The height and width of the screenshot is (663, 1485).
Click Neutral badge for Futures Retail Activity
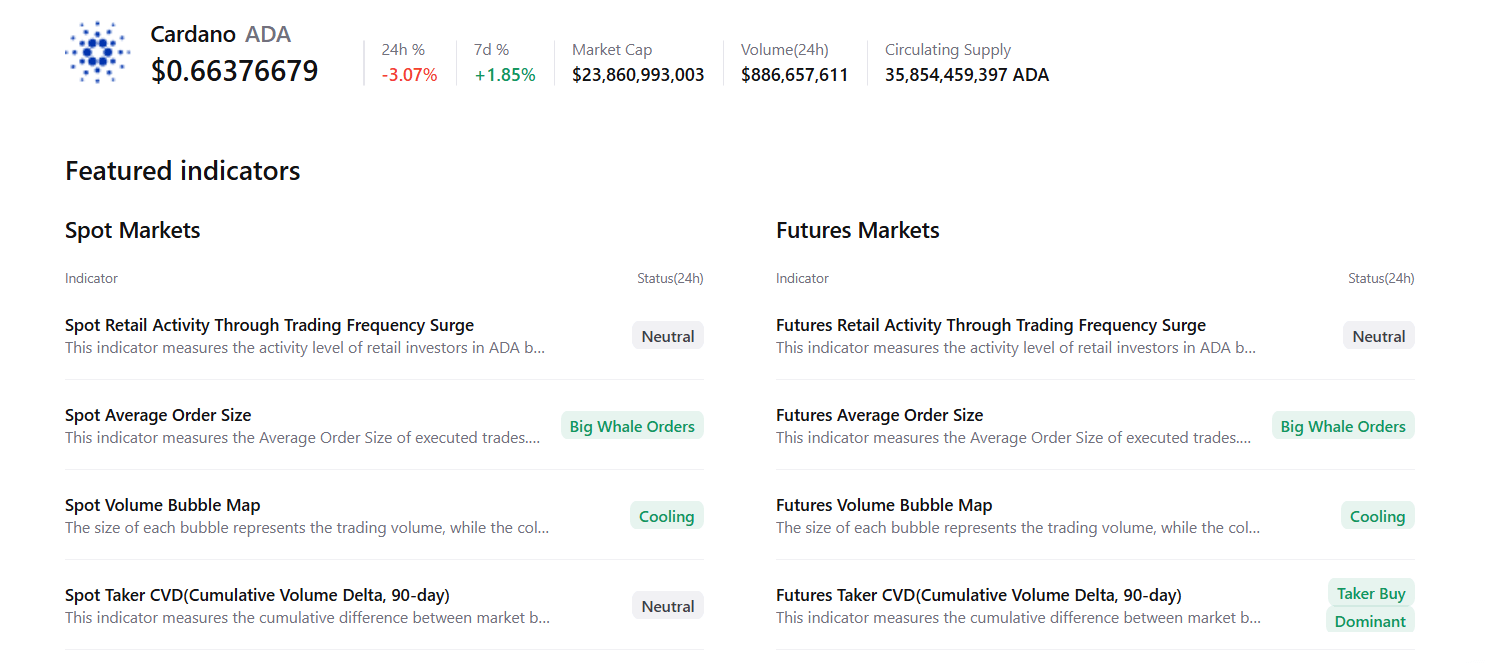coord(1378,336)
